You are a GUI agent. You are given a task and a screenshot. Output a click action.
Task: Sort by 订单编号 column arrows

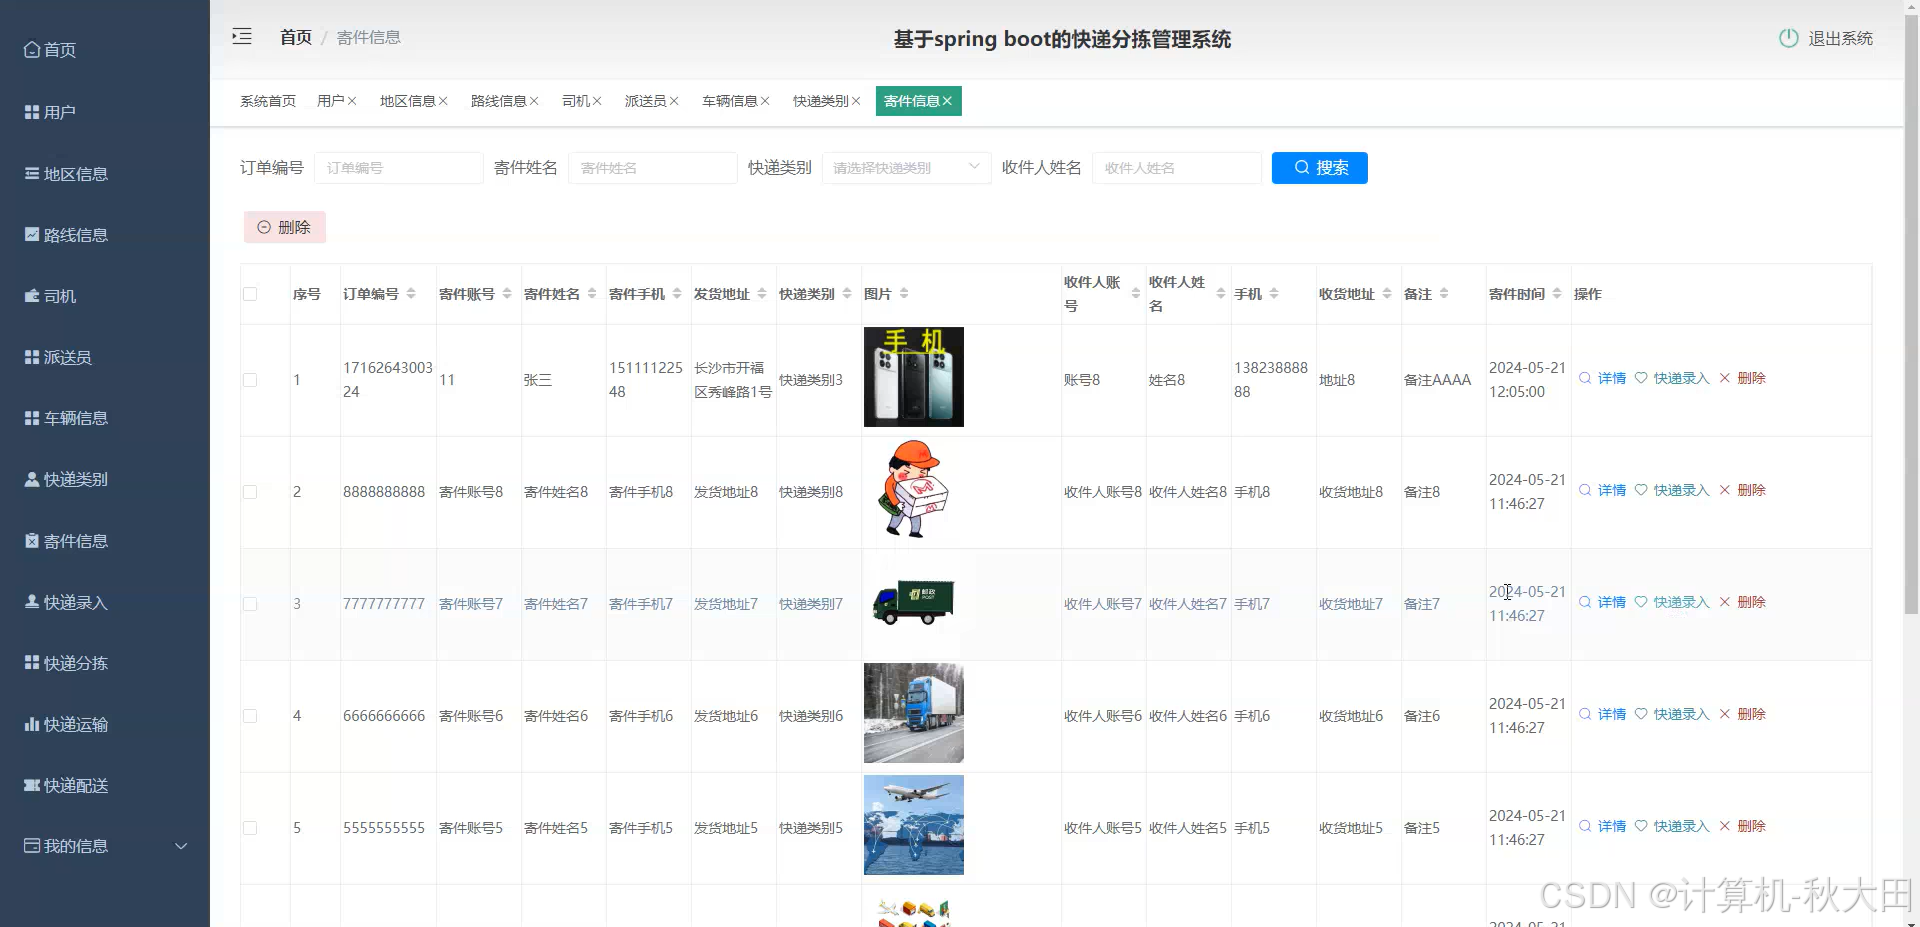pos(411,294)
